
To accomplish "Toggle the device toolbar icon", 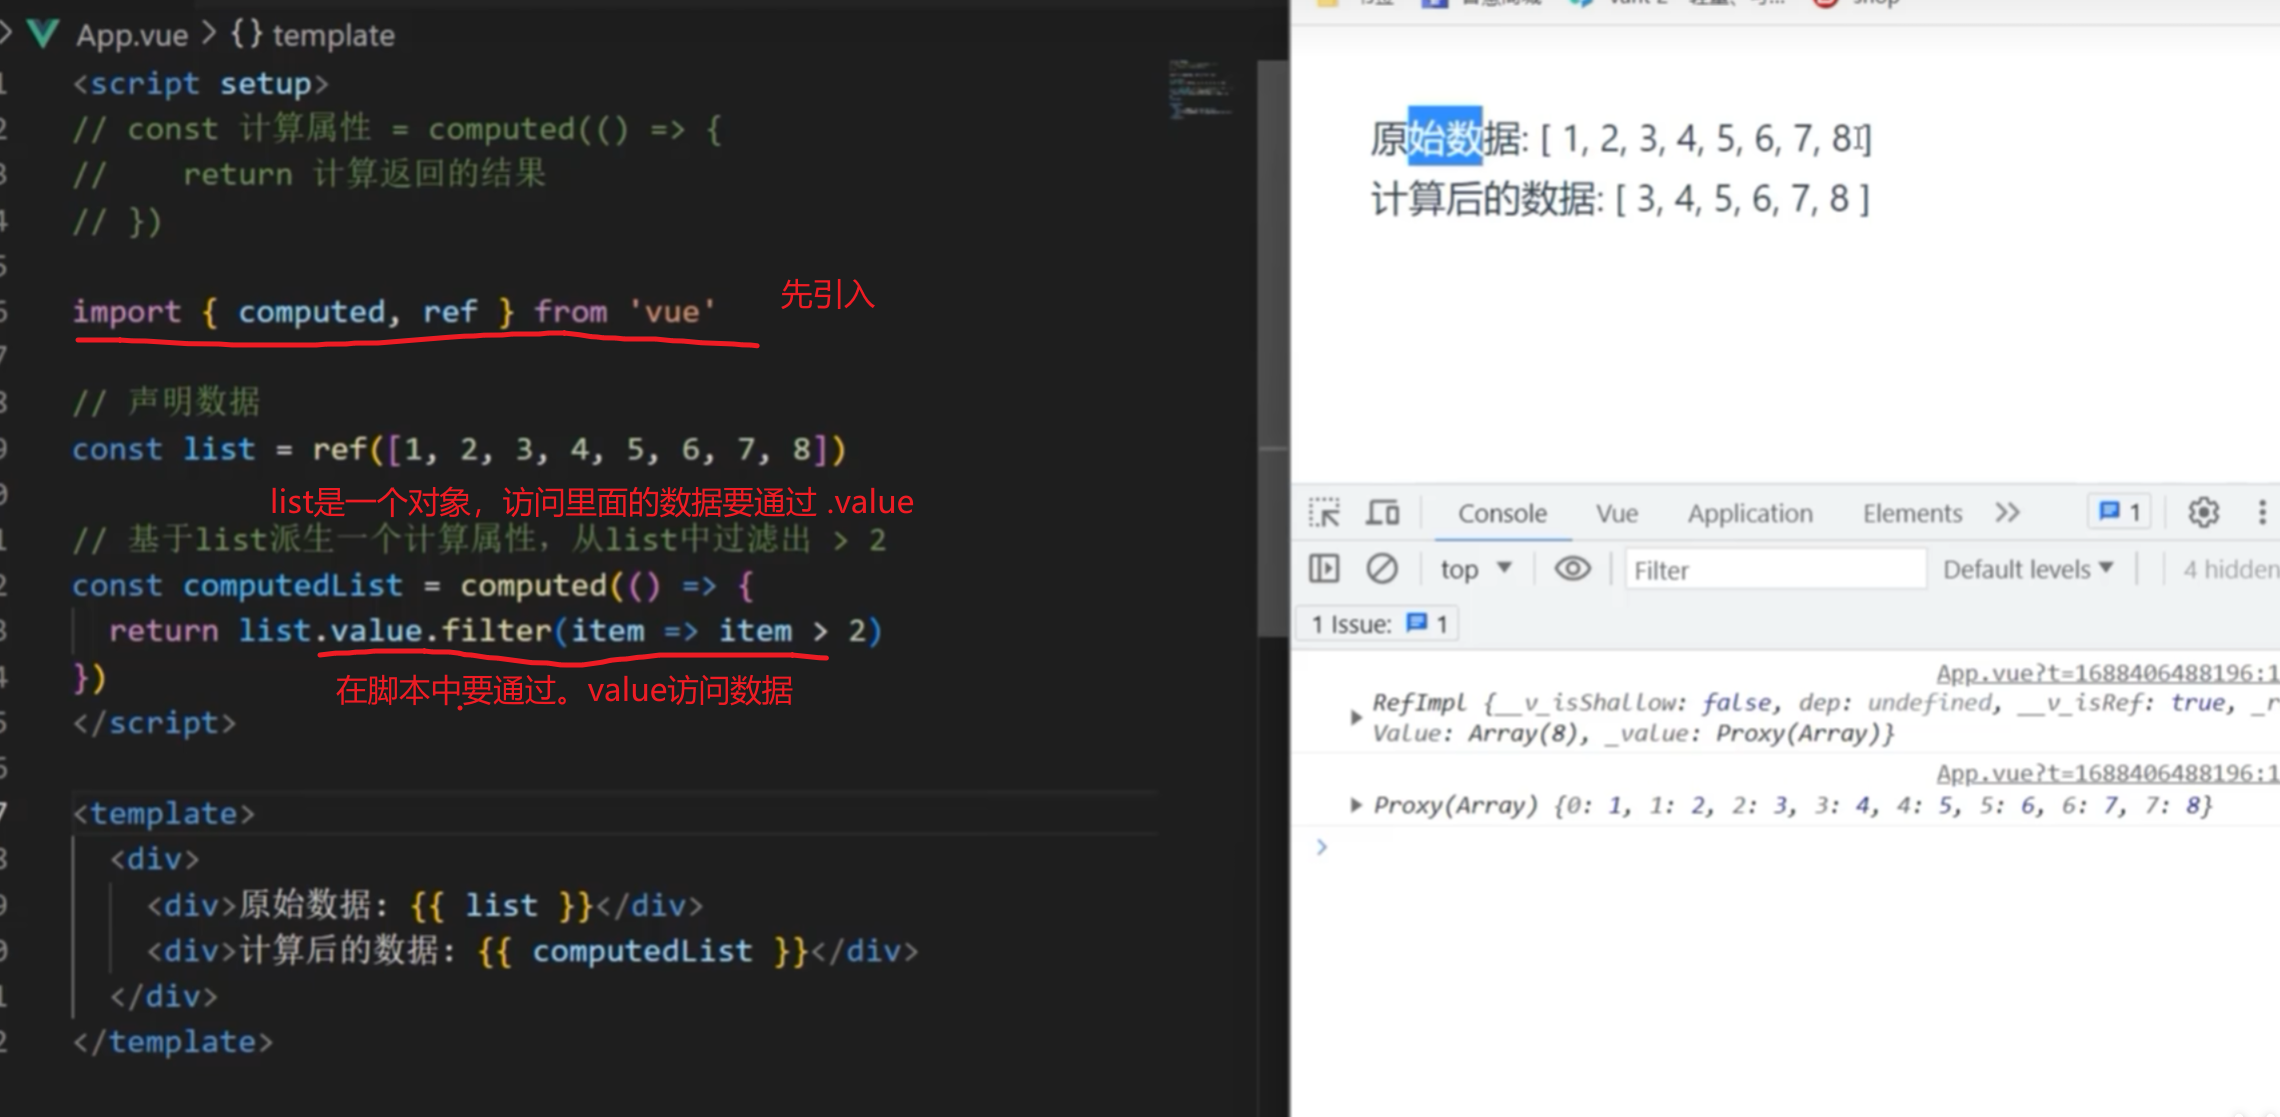I will [x=1383, y=513].
